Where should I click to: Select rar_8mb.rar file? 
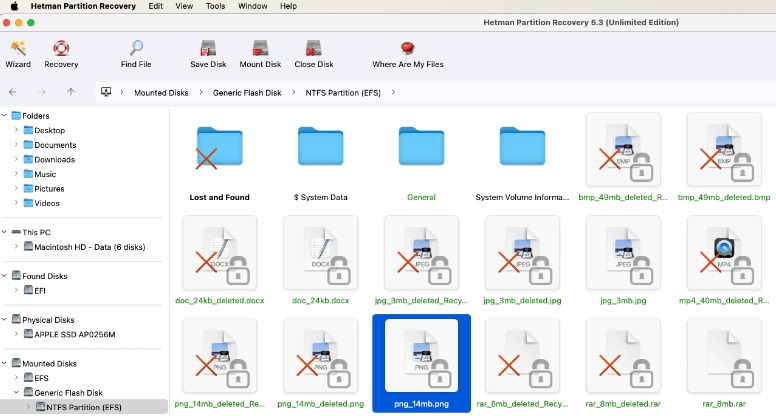[x=724, y=364]
